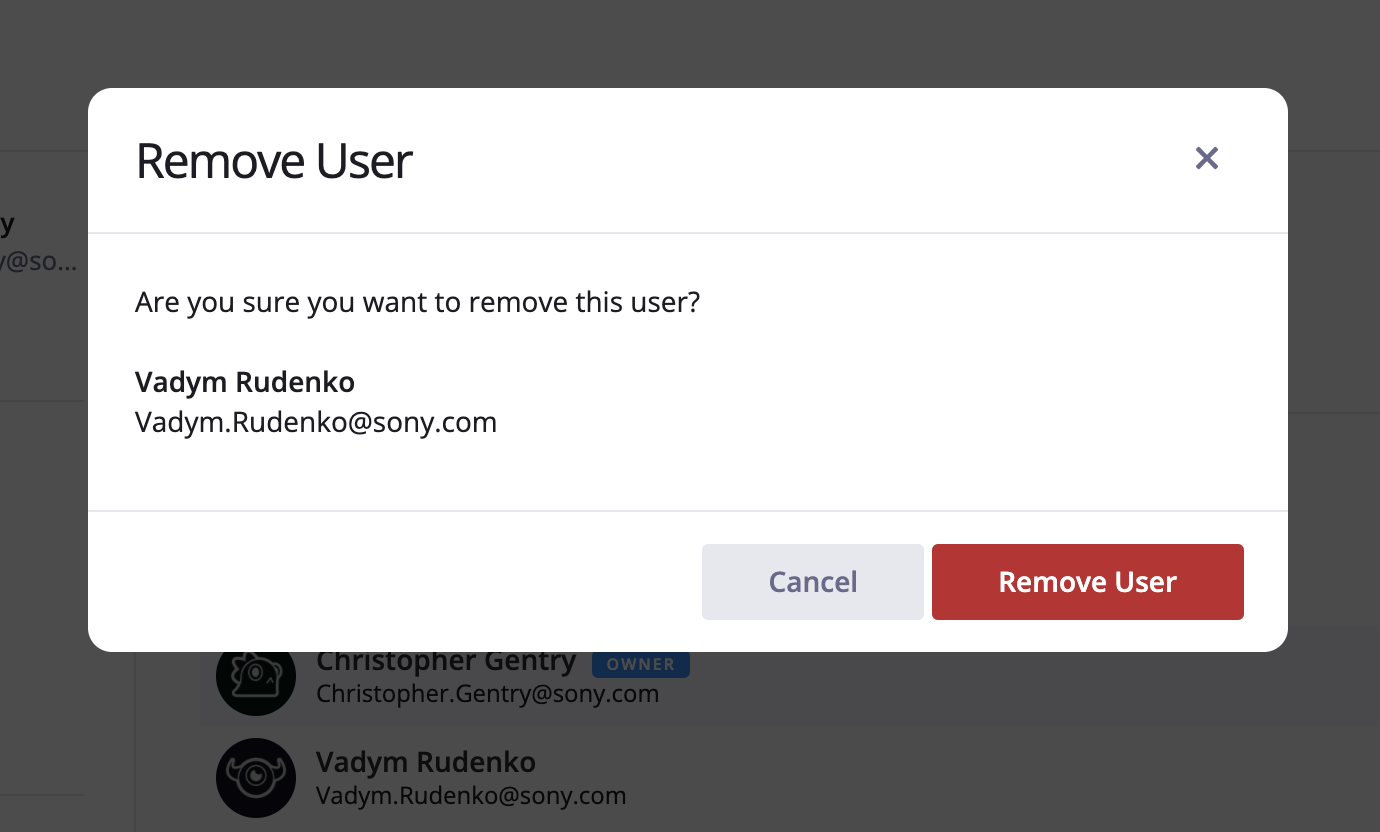Viewport: 1380px width, 832px height.
Task: Close the Remove User dialog with X
Action: click(x=1207, y=158)
